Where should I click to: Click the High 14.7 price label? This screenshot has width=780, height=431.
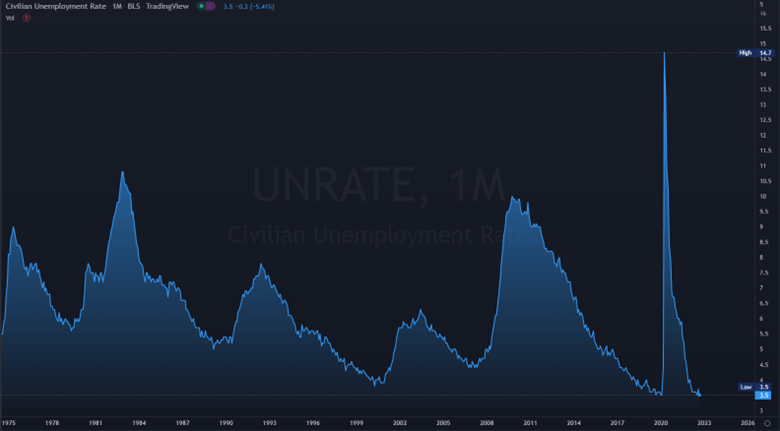pyautogui.click(x=755, y=53)
